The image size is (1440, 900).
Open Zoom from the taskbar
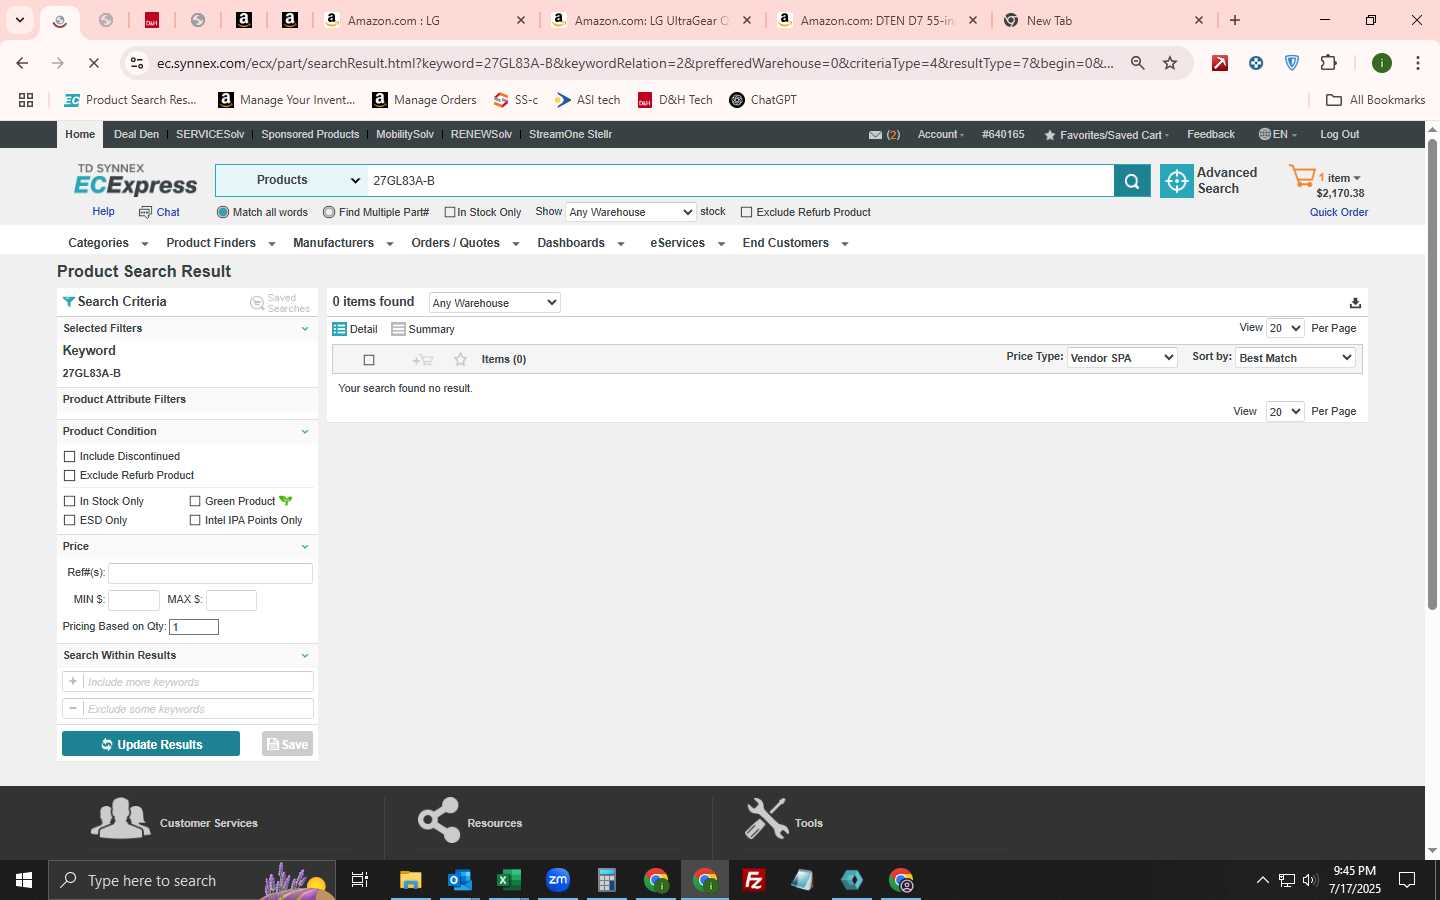click(x=558, y=880)
